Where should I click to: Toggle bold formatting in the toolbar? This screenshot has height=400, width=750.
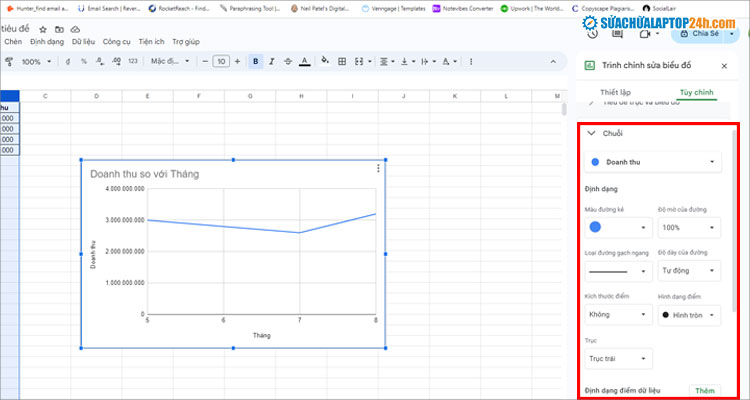(x=256, y=61)
